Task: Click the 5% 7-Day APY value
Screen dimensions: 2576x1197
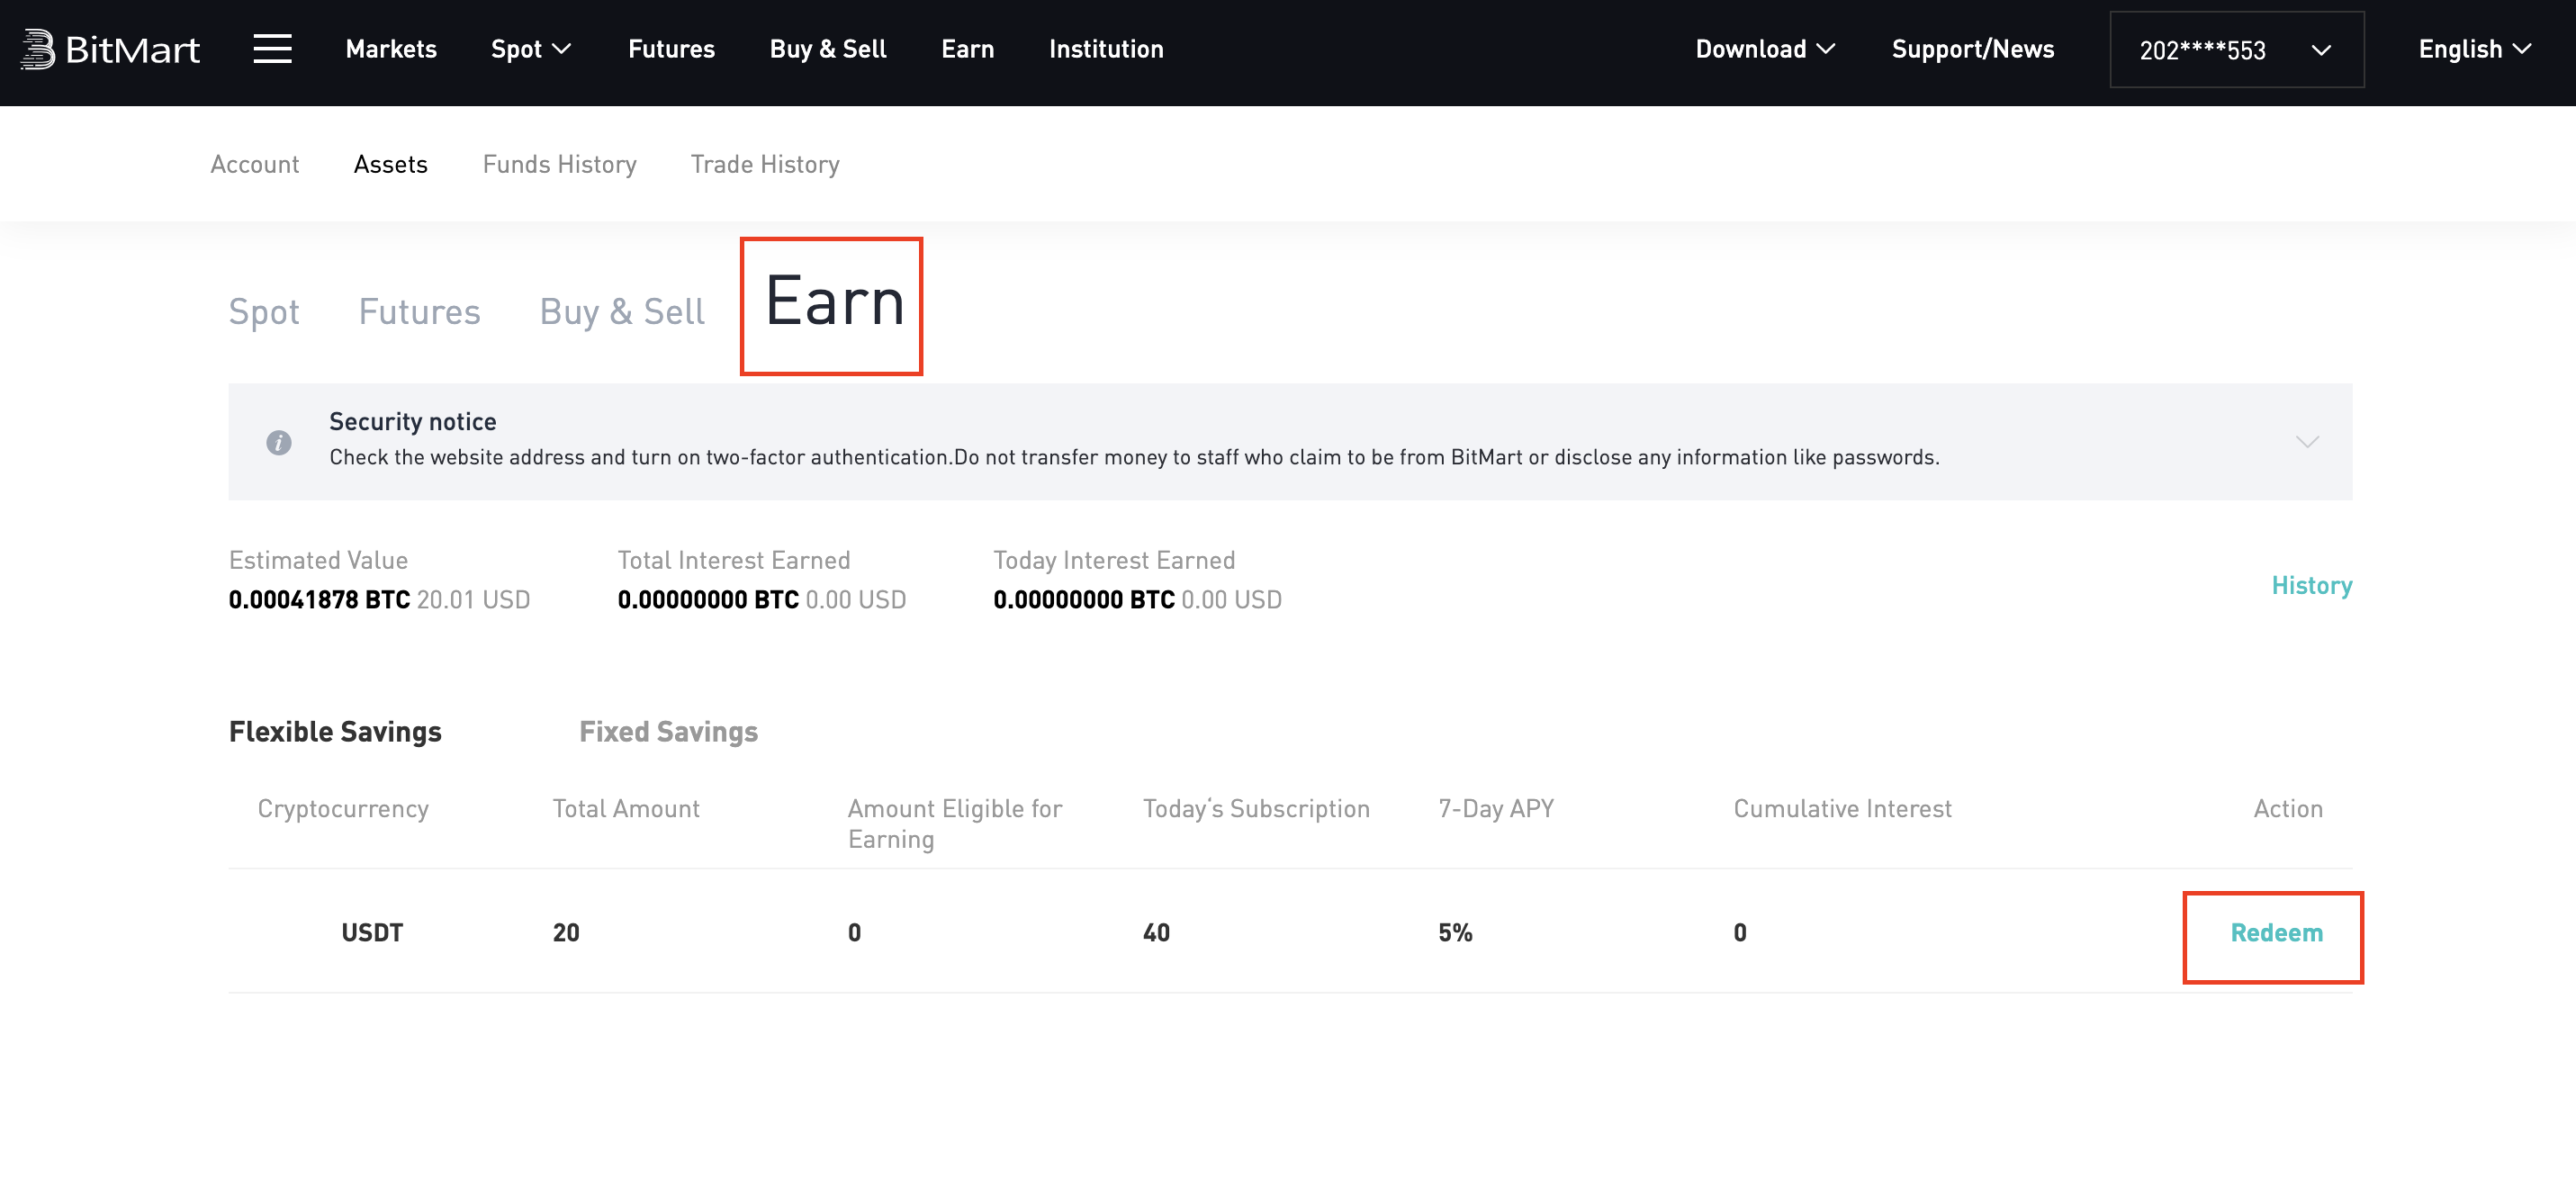Action: click(x=1455, y=933)
